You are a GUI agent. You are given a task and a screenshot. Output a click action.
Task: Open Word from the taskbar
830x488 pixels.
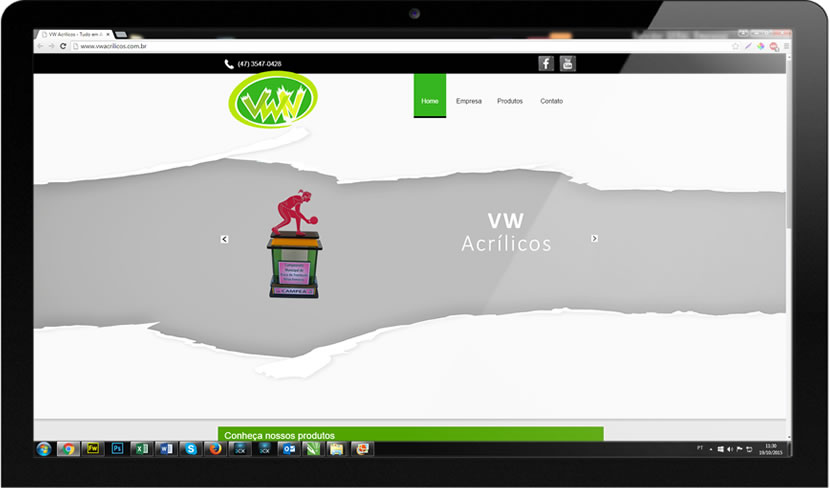(166, 449)
